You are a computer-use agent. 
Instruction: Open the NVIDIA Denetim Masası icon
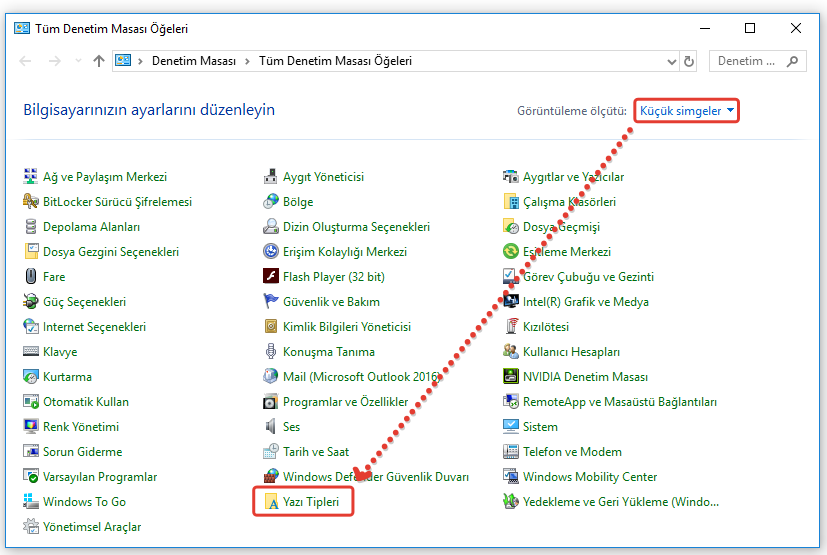(x=510, y=377)
